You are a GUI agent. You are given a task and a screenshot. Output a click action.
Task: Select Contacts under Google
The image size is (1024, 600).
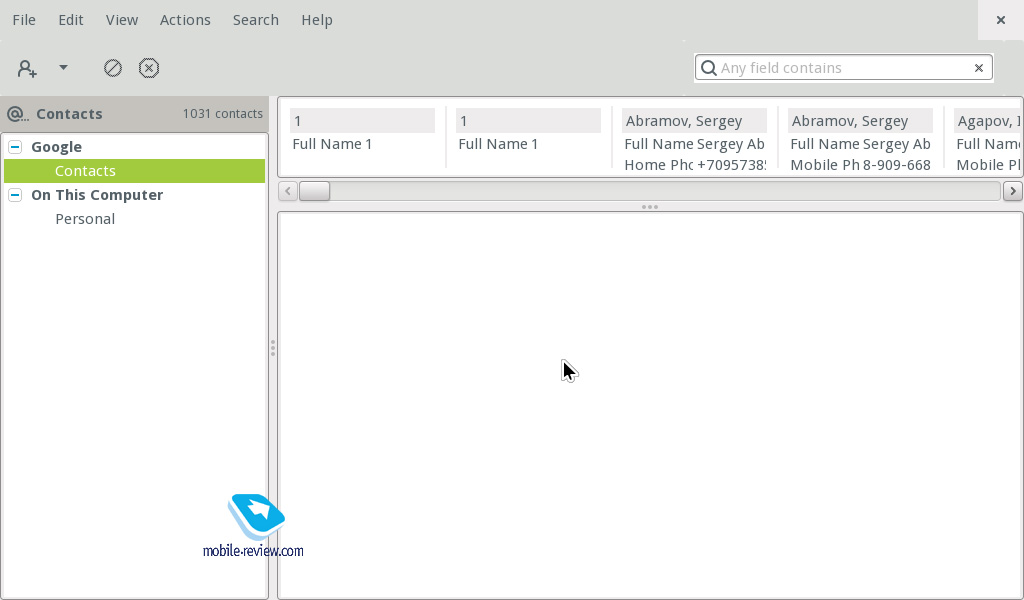[x=85, y=171]
